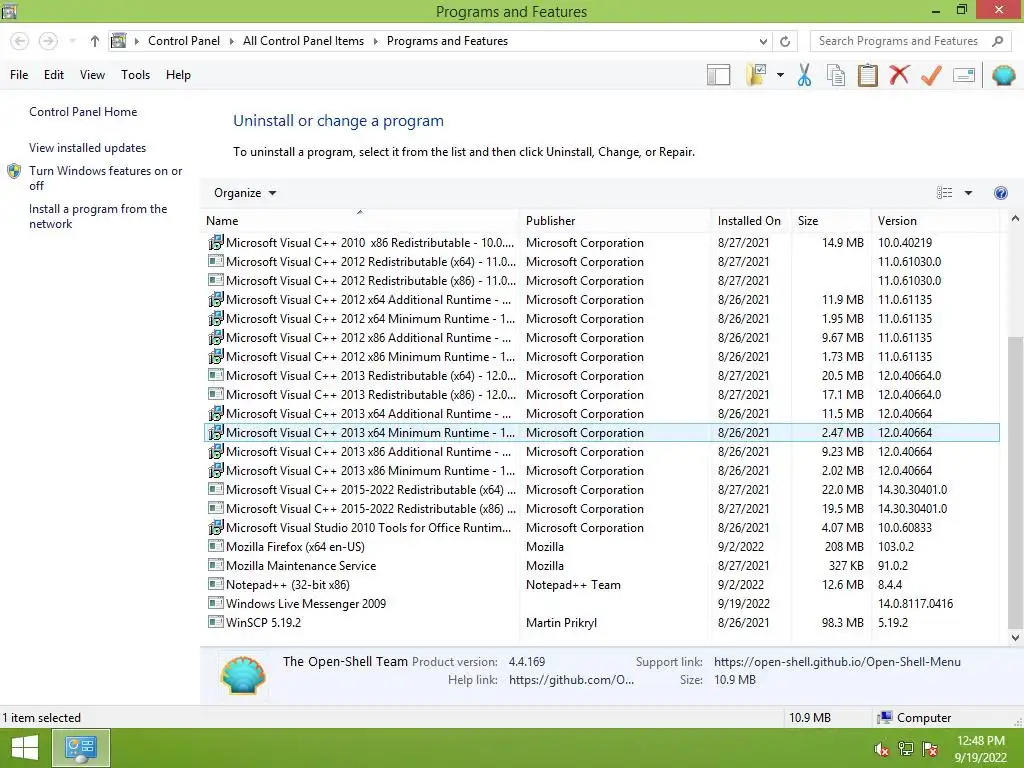Screen dimensions: 1024x768
Task: Click the network tray icon
Action: 906,749
